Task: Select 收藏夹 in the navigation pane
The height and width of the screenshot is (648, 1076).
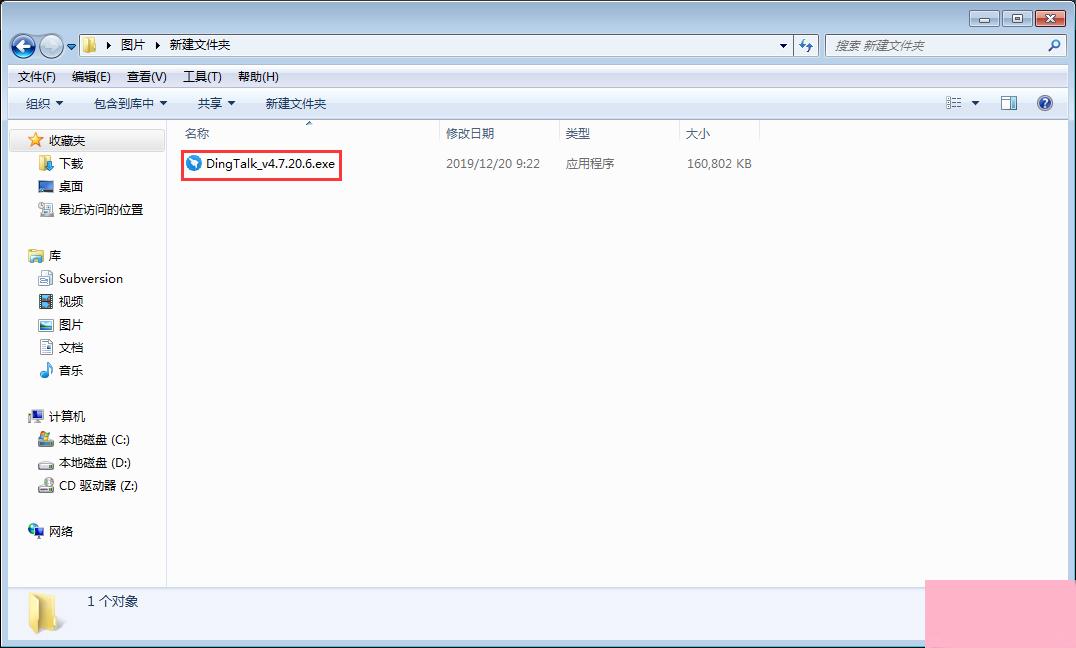Action: tap(67, 141)
